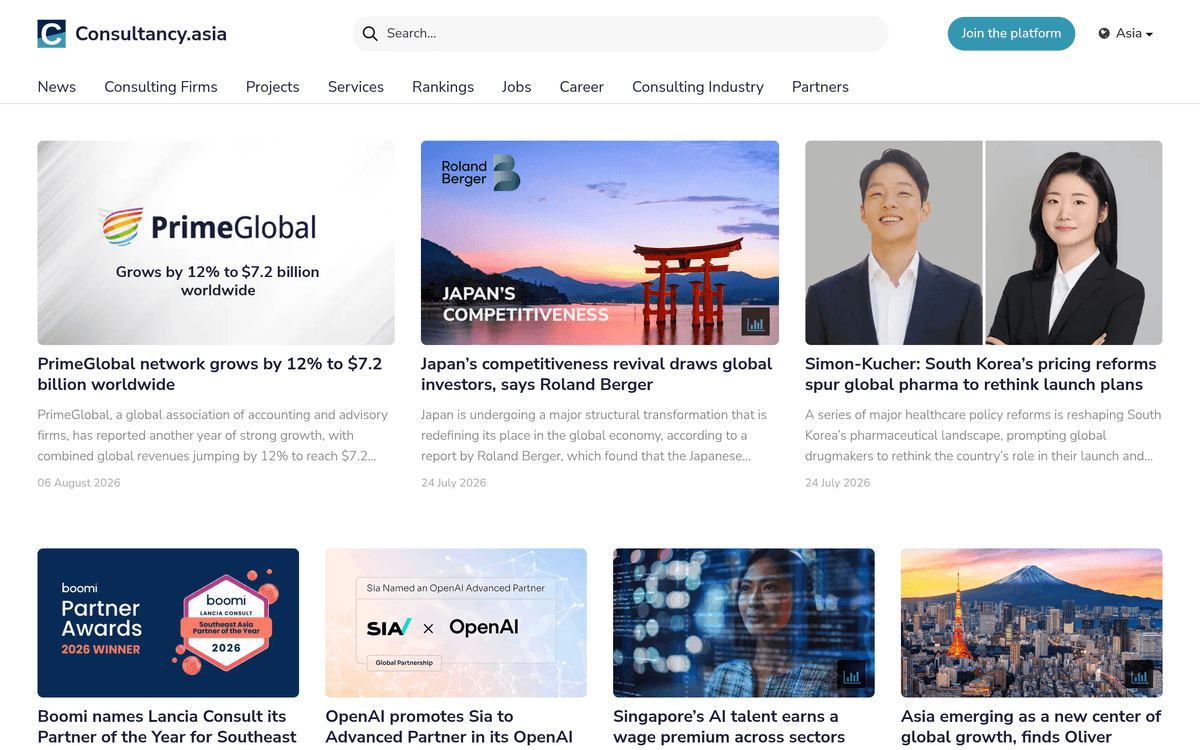
Task: Click the search magnifier icon
Action: click(x=370, y=33)
